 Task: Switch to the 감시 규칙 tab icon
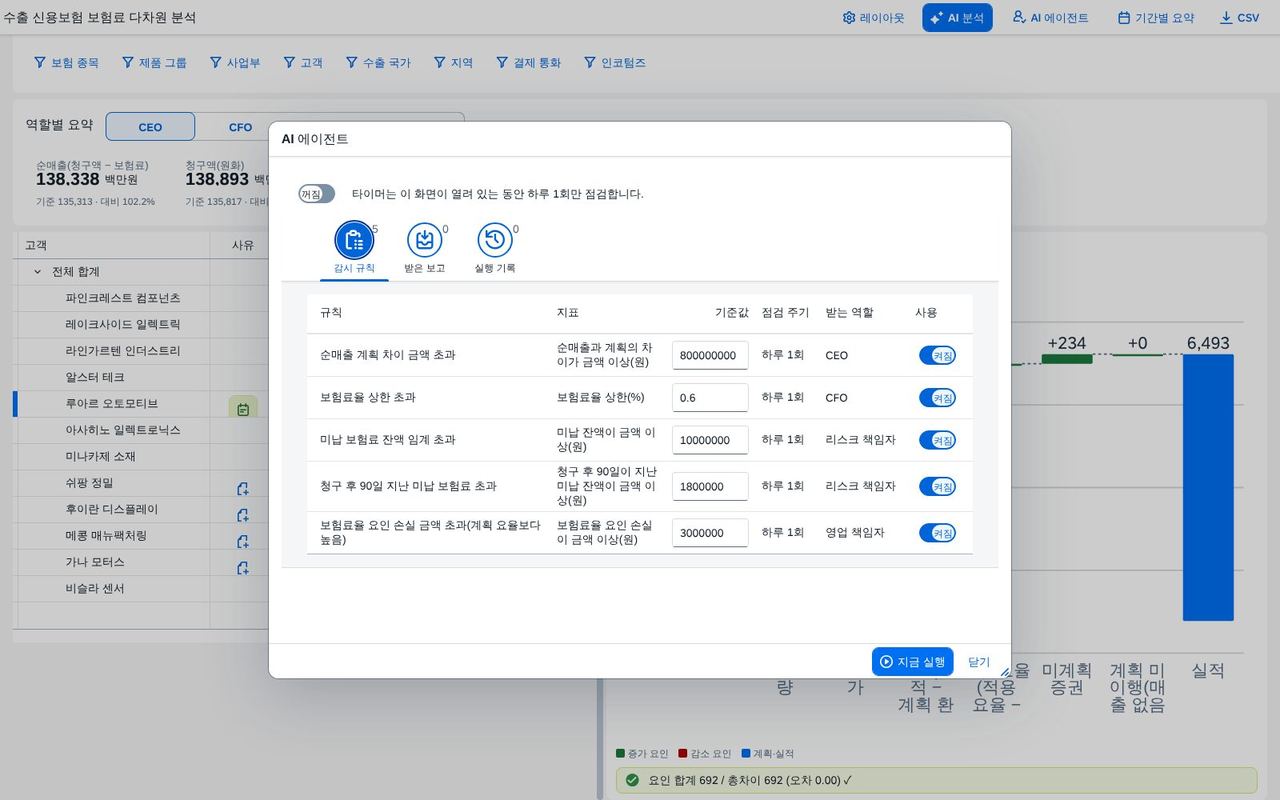(354, 240)
